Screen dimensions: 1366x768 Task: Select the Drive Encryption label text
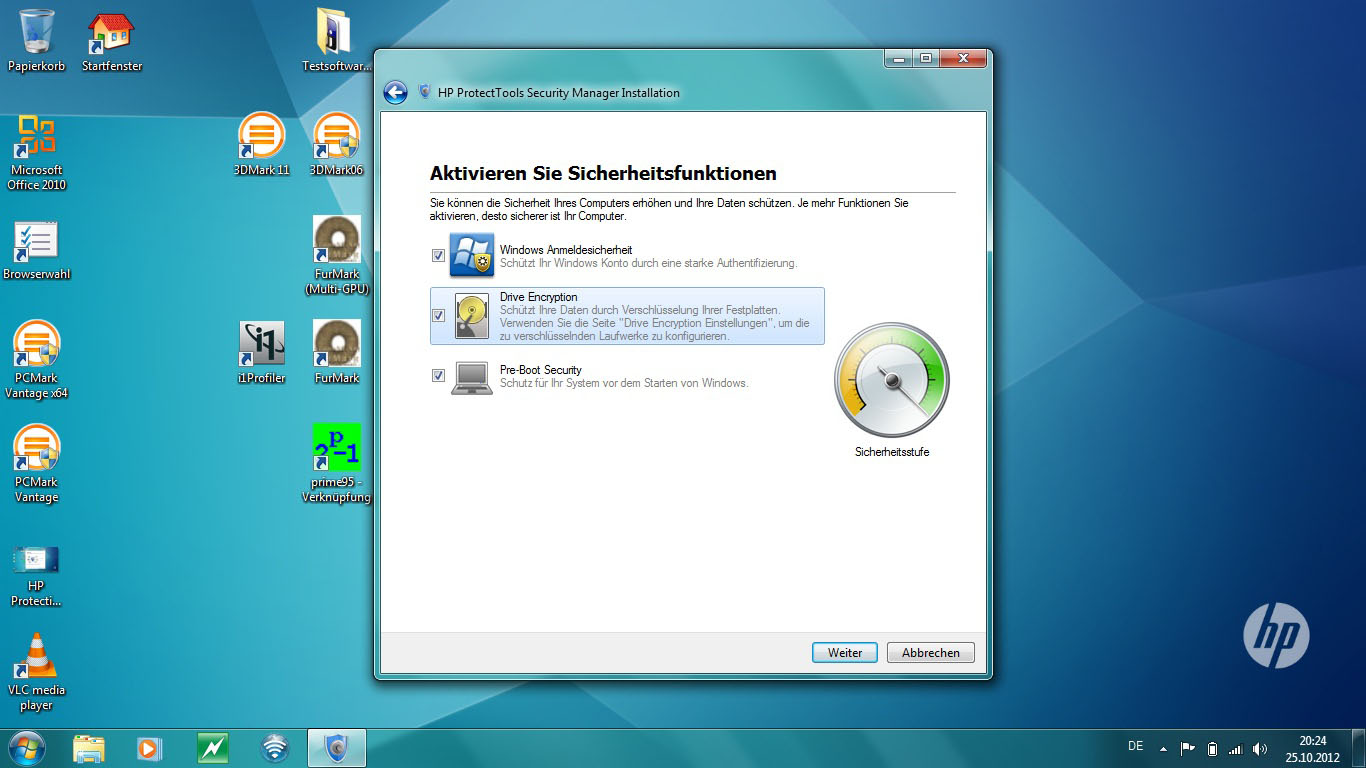[x=538, y=297]
